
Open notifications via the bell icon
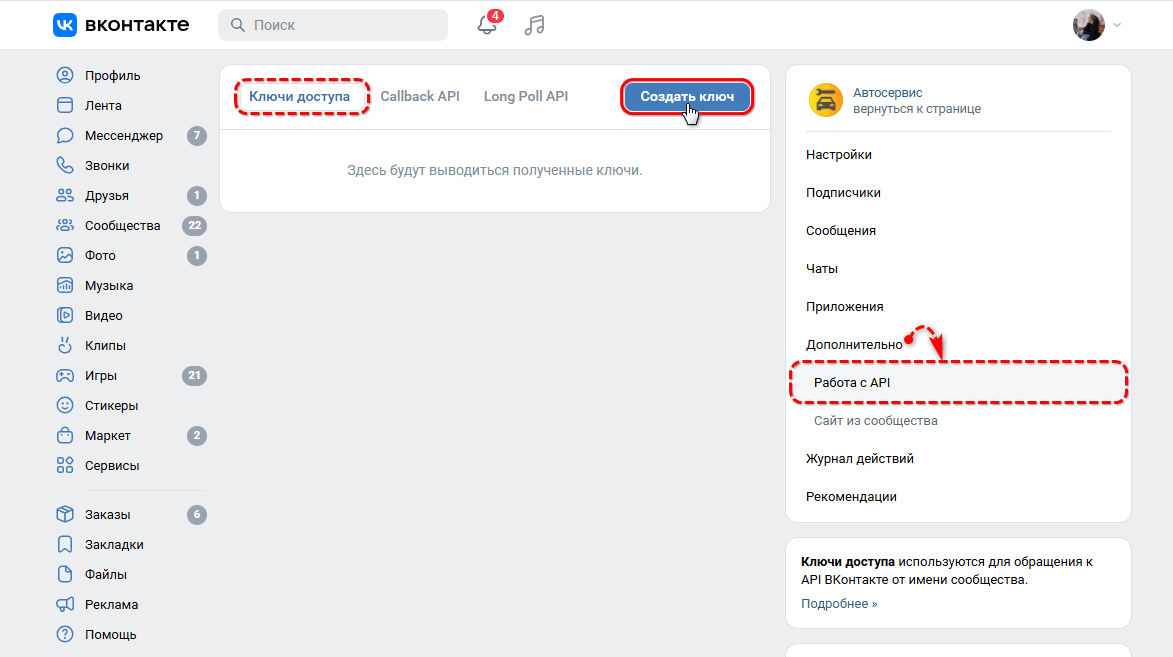tap(487, 25)
